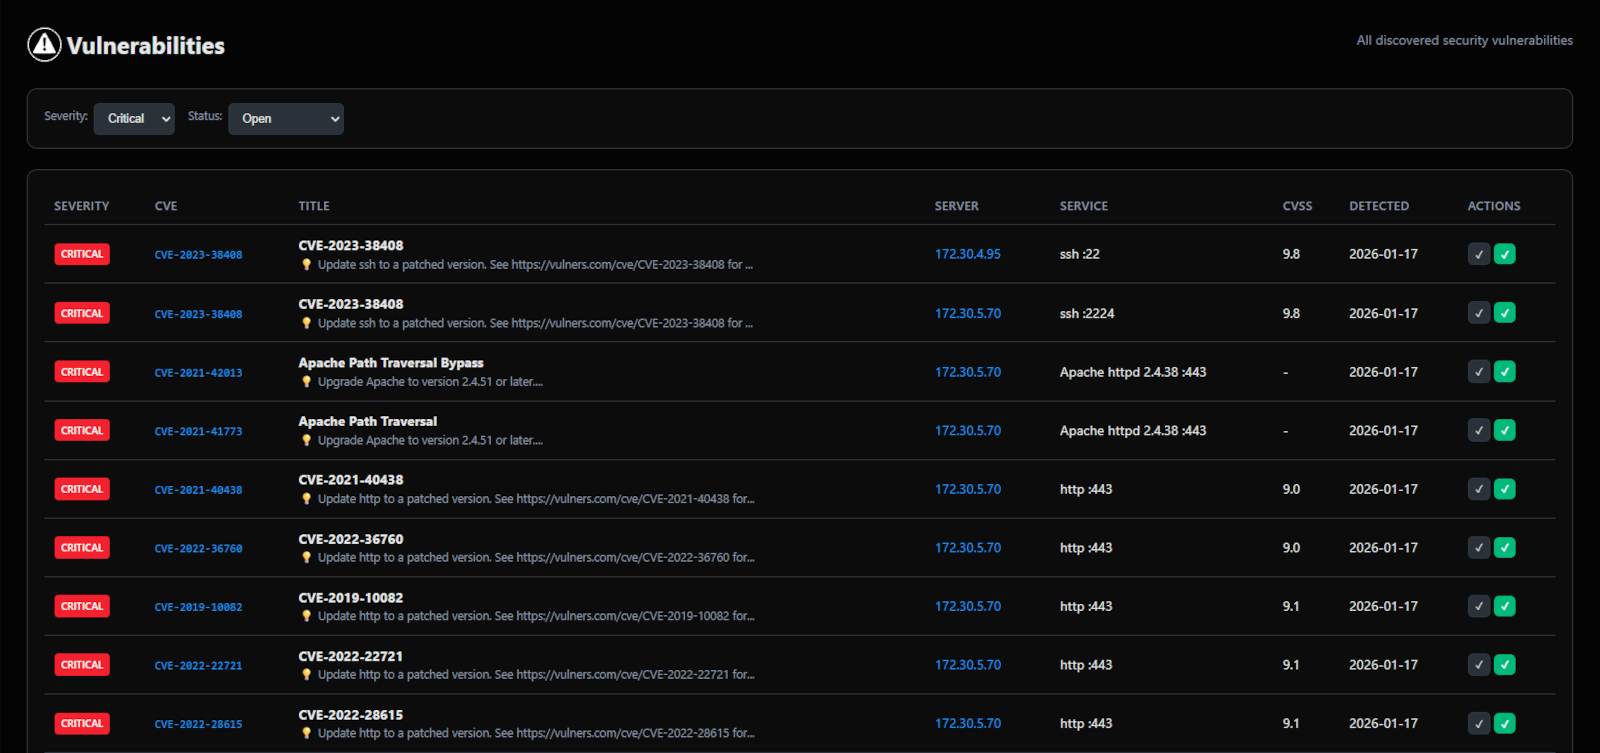Click green check for CVE-2022-22721 row
The width and height of the screenshot is (1600, 753).
[1504, 665]
